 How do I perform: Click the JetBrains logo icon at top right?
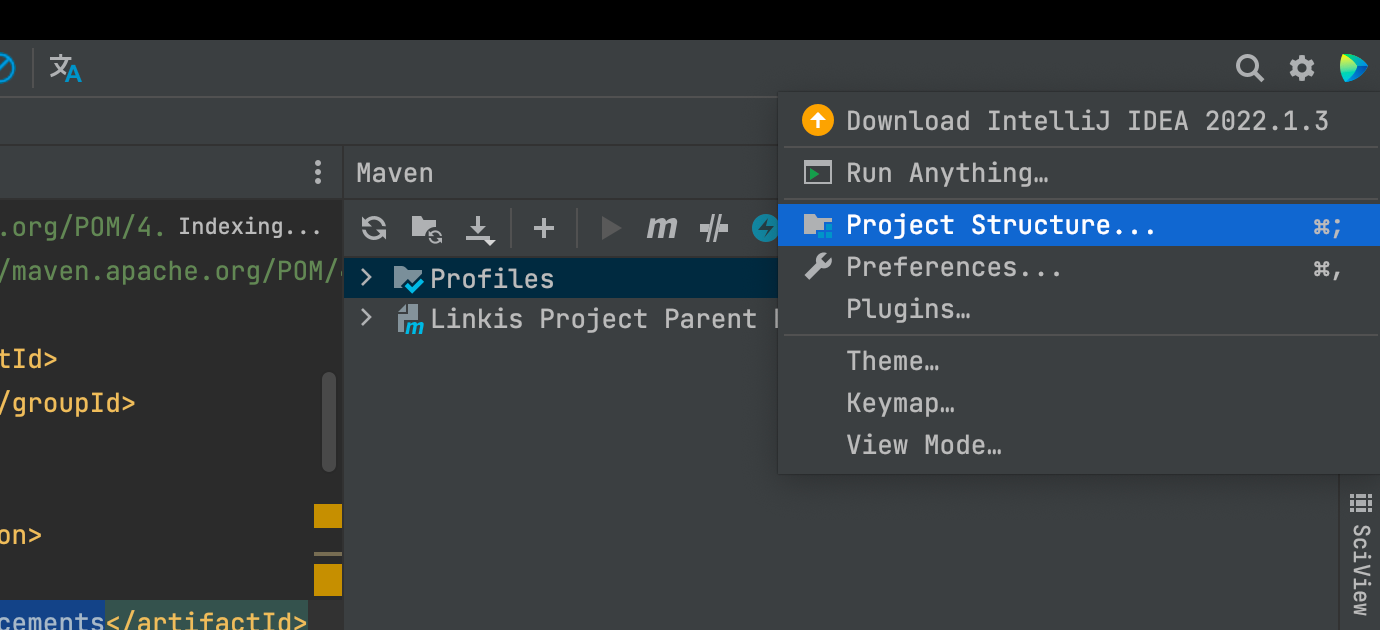(1353, 68)
